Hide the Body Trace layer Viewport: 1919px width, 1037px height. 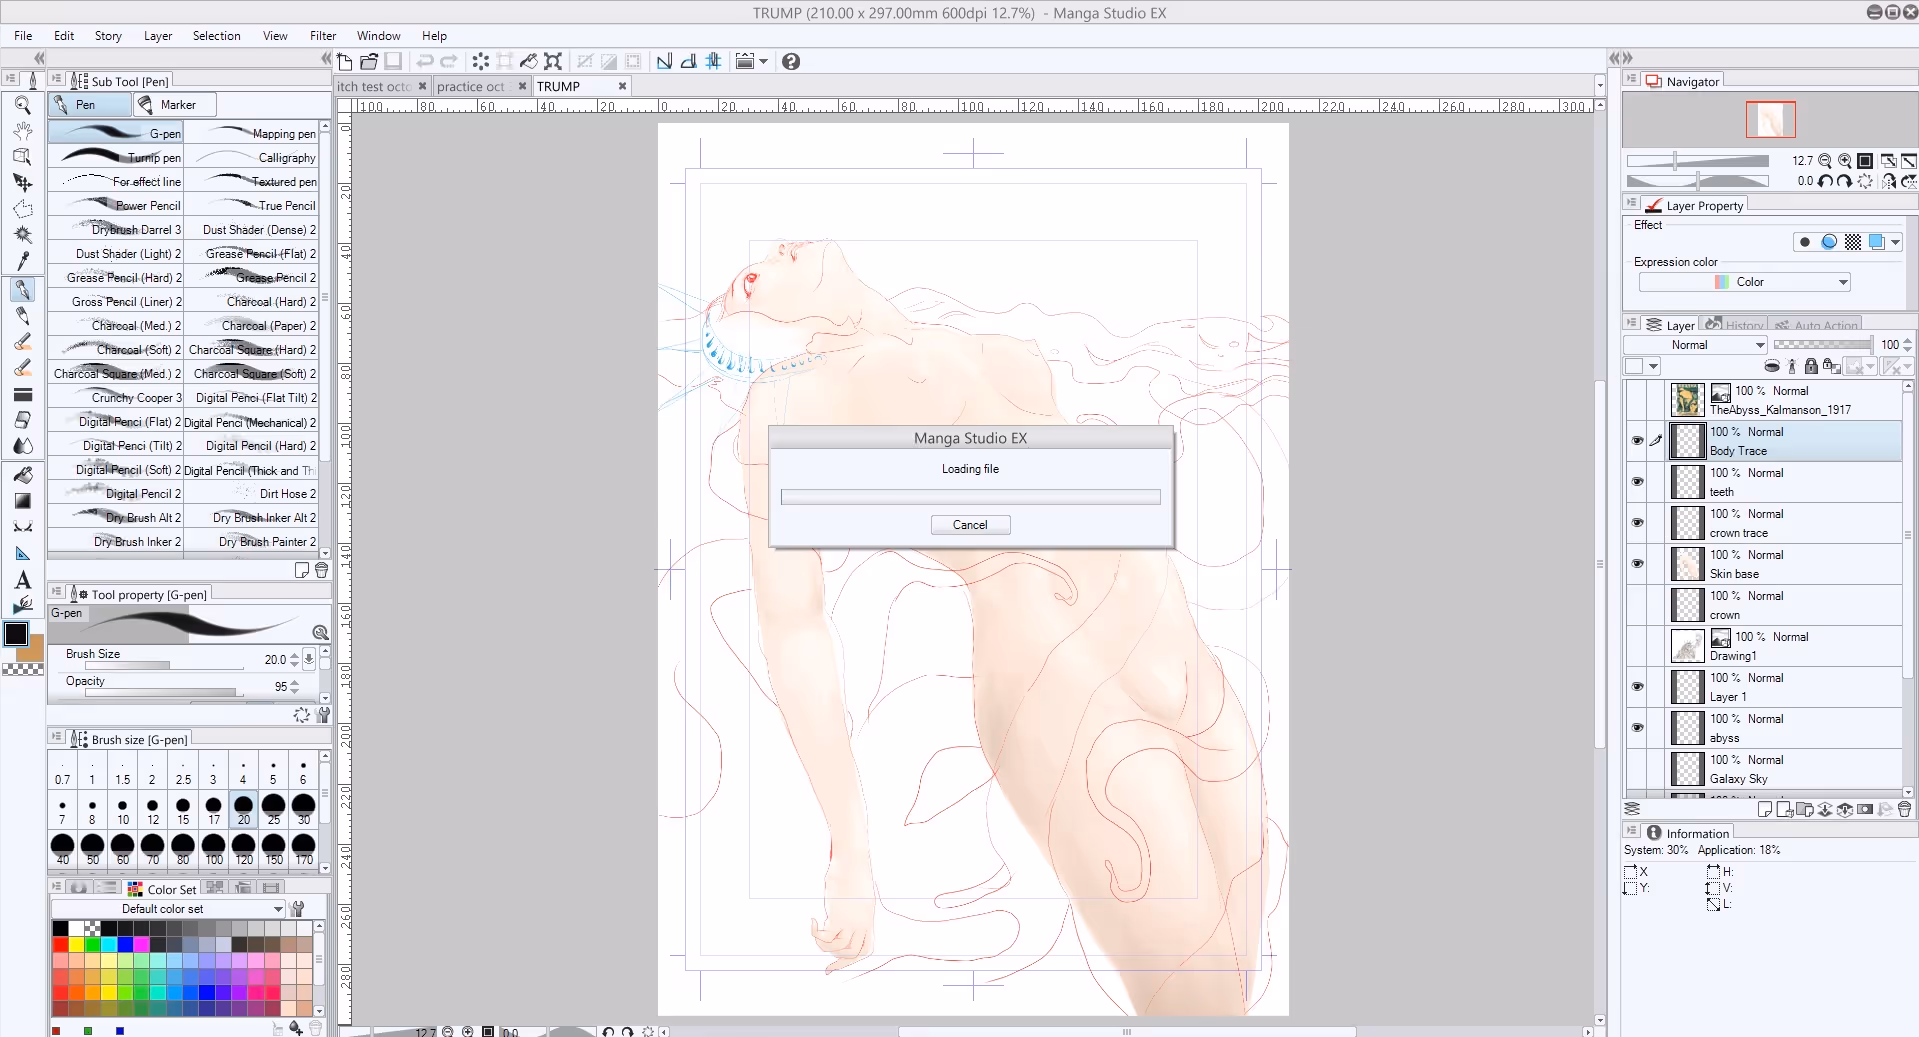(1637, 441)
